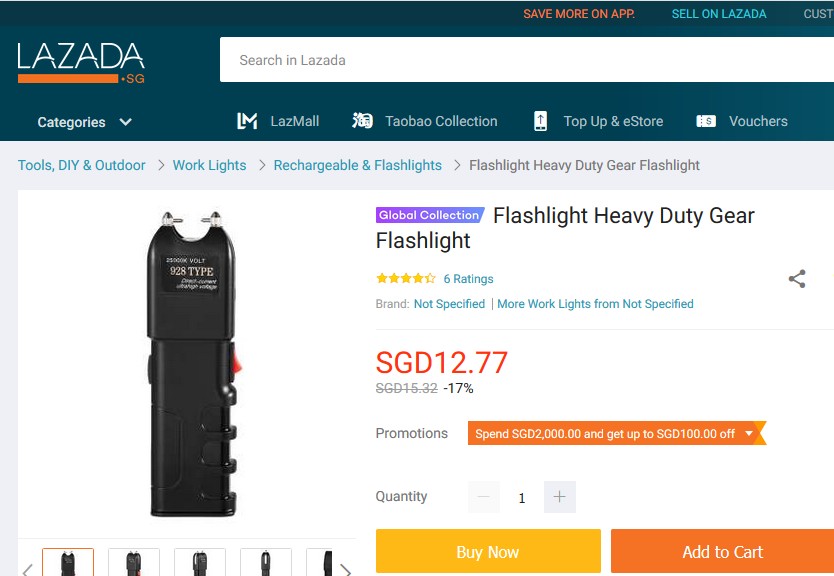Open the 6 Ratings link
The image size is (834, 576).
click(468, 278)
